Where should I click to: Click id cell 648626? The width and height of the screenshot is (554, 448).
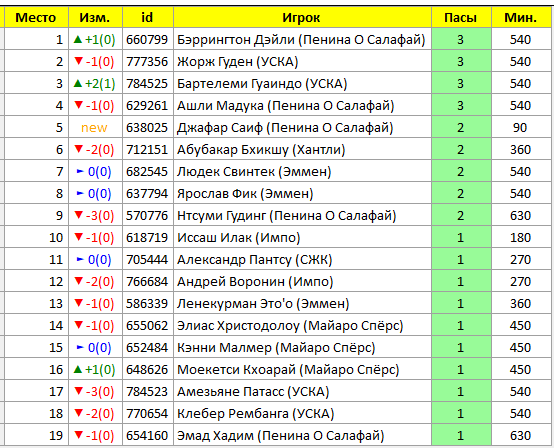[147, 369]
